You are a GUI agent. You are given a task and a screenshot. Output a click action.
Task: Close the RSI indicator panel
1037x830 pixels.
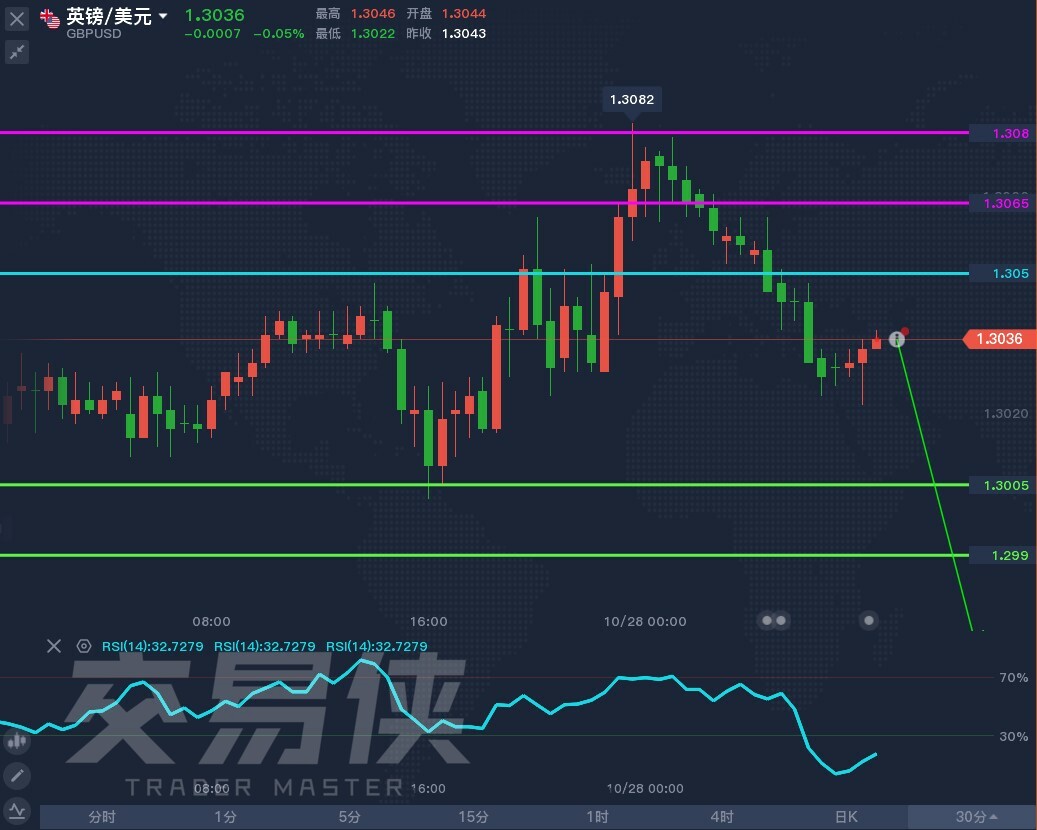pos(54,645)
